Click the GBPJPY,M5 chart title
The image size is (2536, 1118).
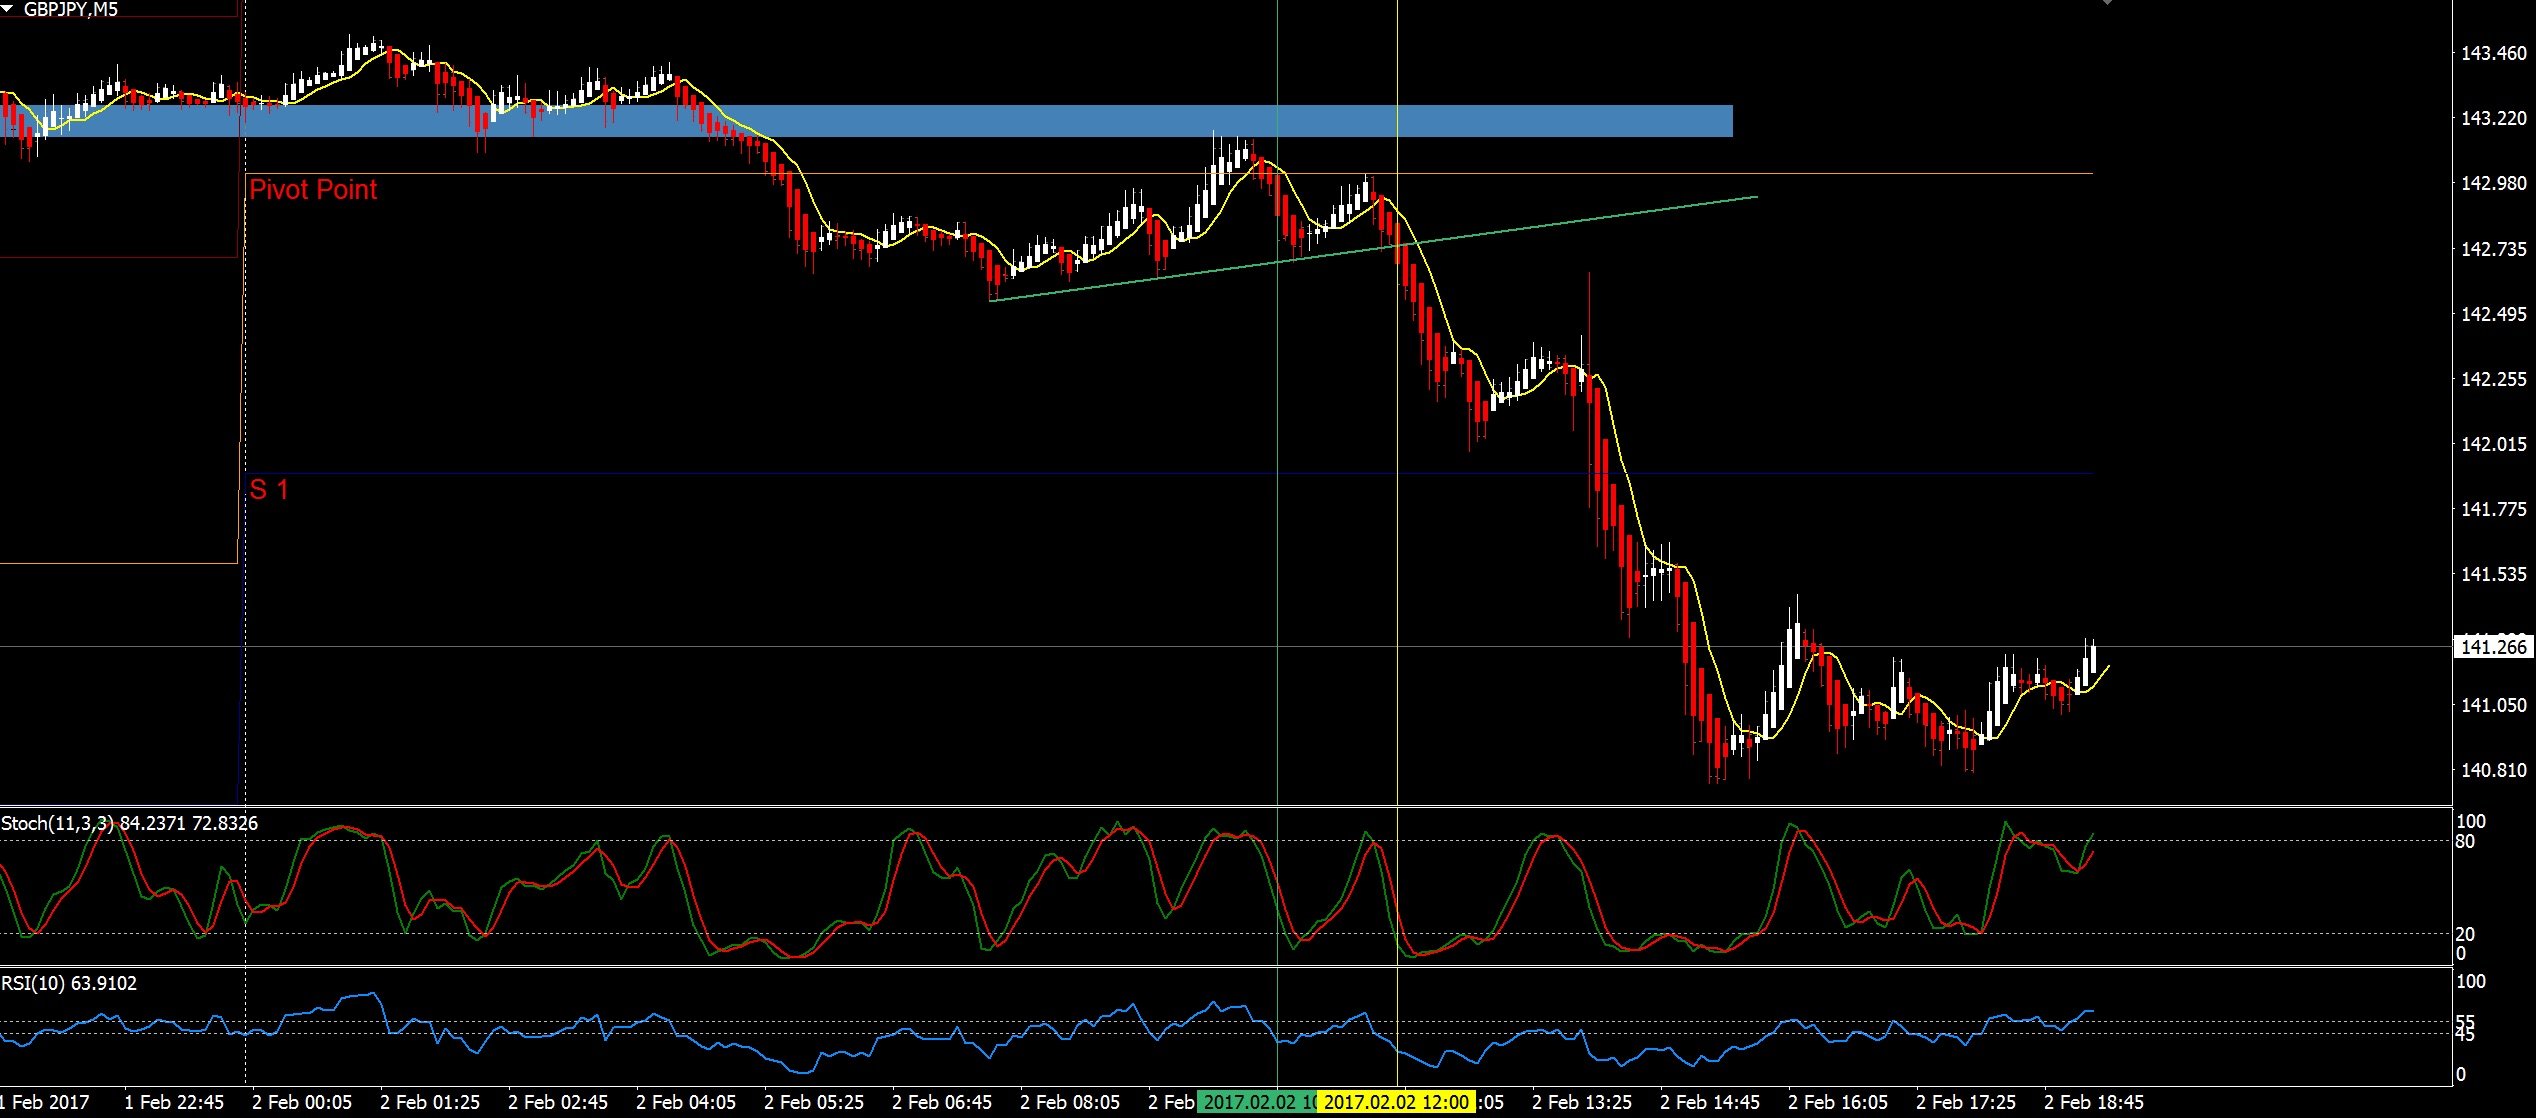point(71,9)
